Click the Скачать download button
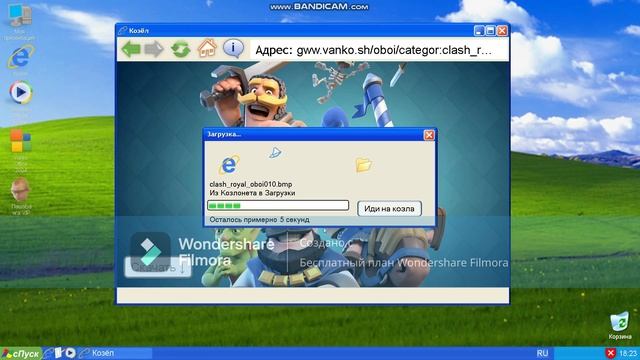 [x=158, y=267]
